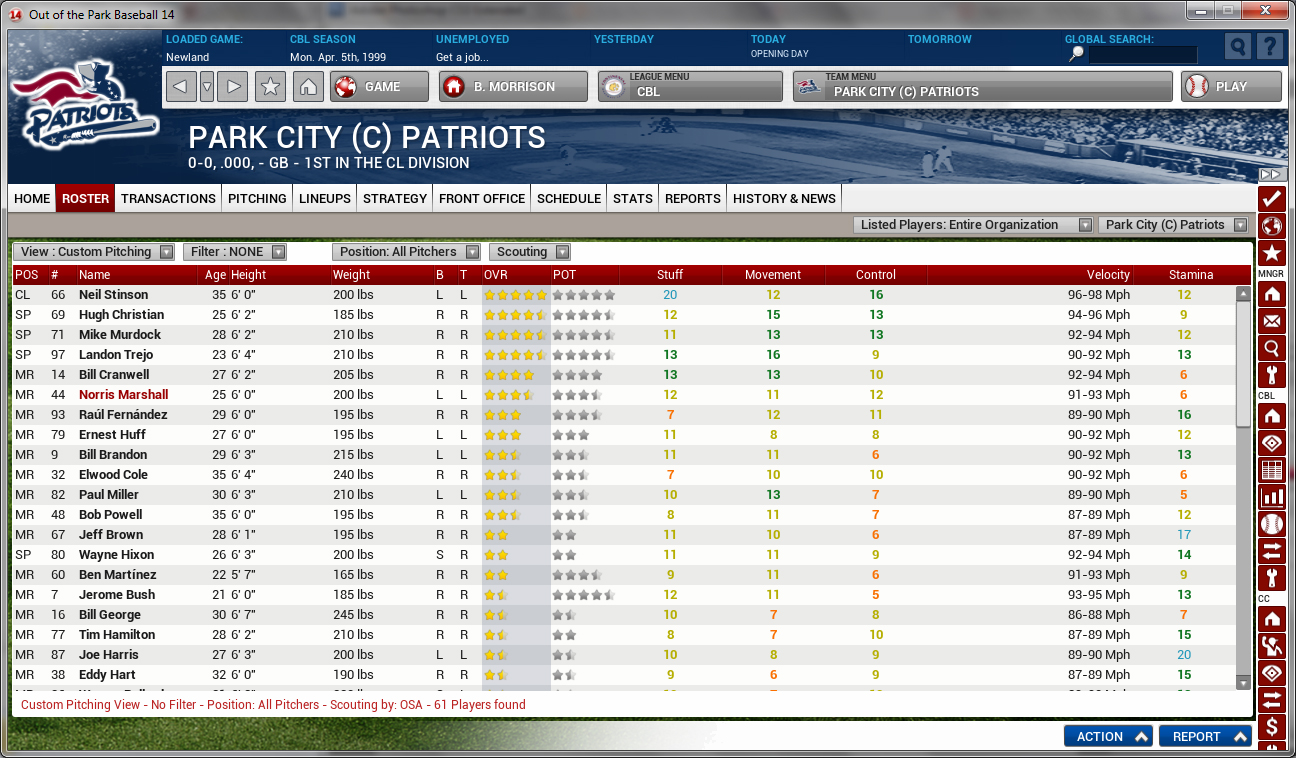
Task: Open player Norris Marshall link
Action: (123, 395)
